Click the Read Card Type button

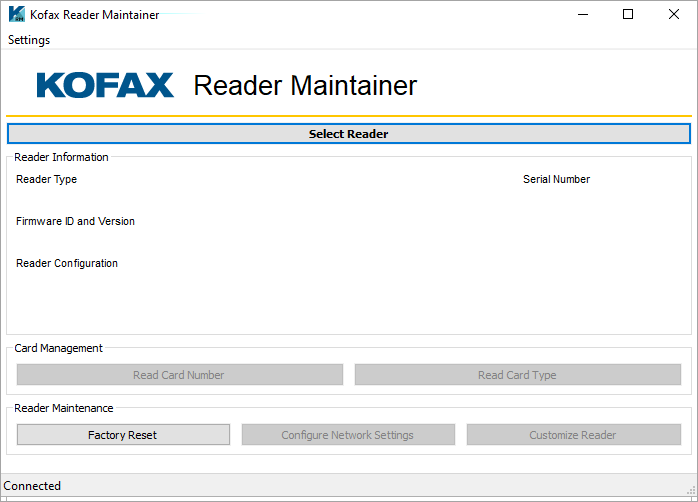517,375
